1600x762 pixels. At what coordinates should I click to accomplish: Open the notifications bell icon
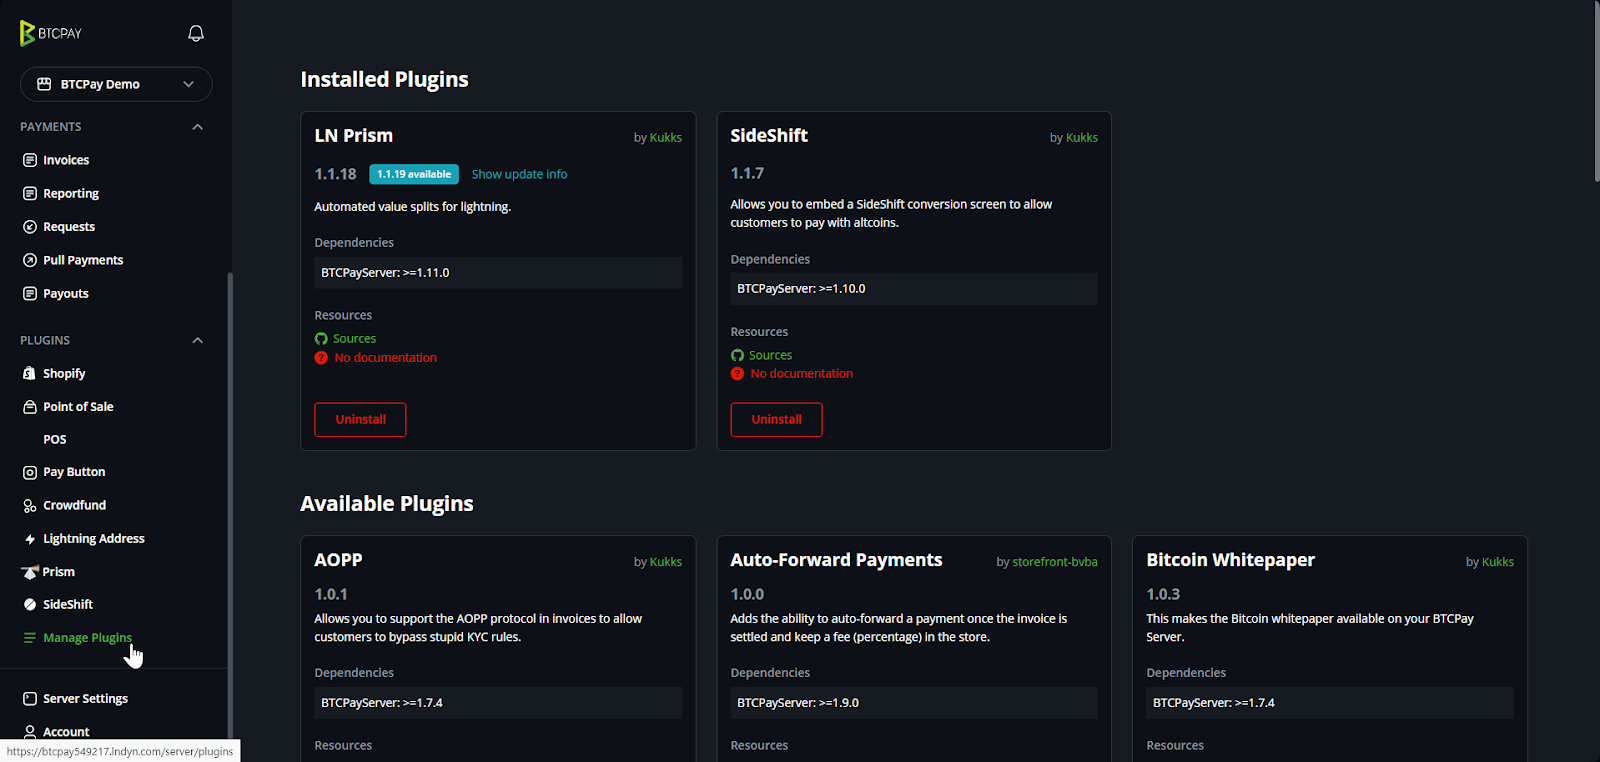point(196,33)
